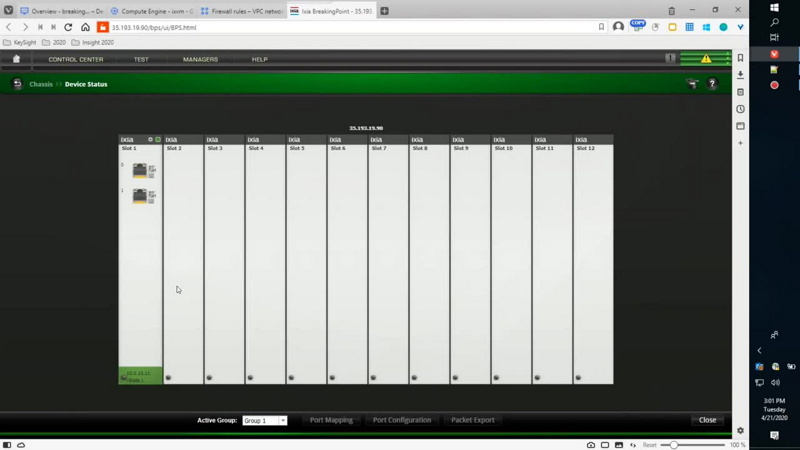Select the empty Slot 12 column
The width and height of the screenshot is (800, 450).
(x=593, y=260)
